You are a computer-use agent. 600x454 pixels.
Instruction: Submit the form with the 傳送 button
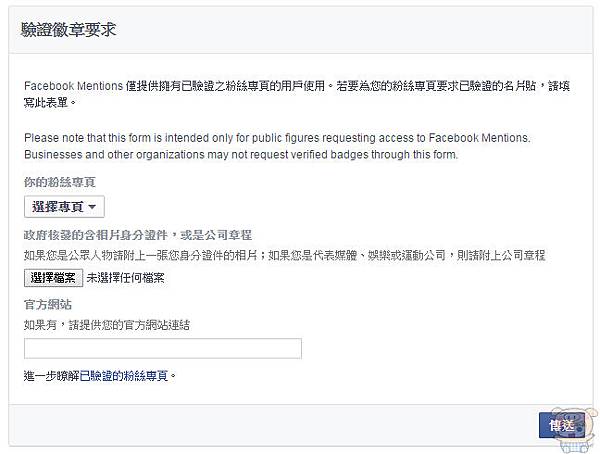(x=562, y=425)
